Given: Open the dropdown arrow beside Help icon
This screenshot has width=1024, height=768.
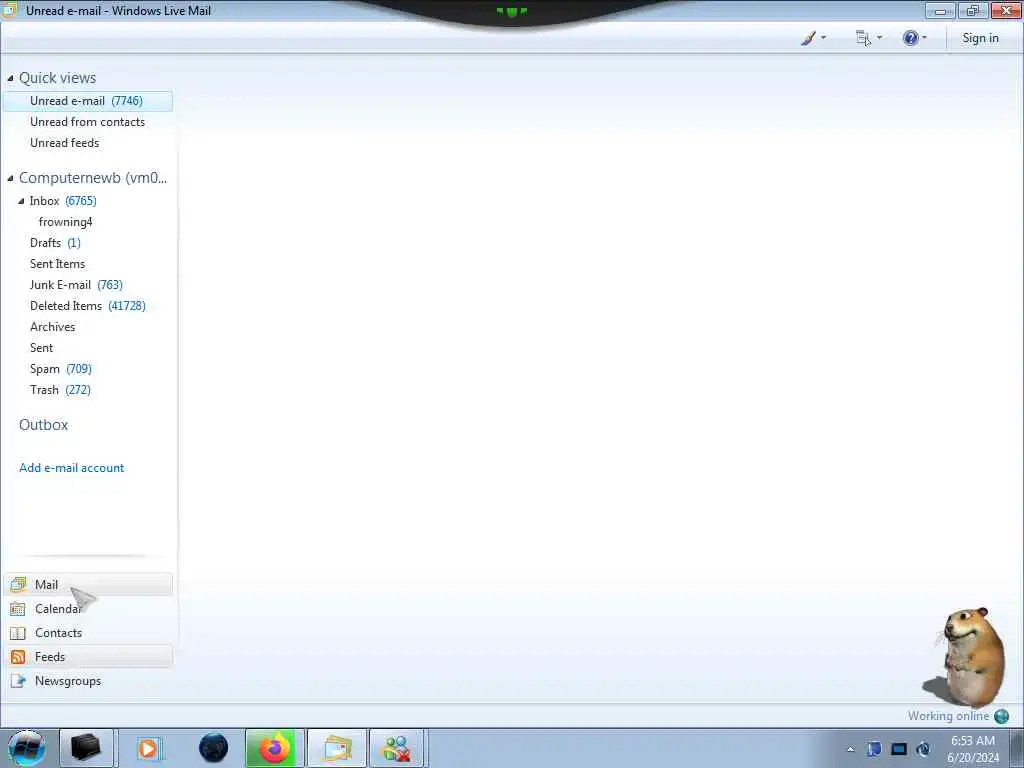Looking at the screenshot, I should [x=924, y=38].
